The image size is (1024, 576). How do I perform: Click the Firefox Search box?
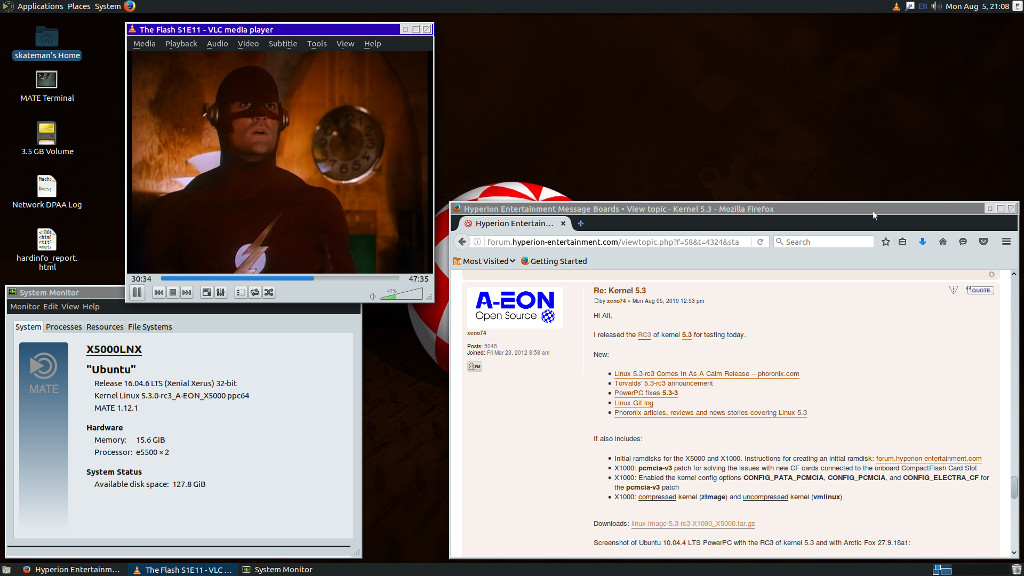coord(824,242)
